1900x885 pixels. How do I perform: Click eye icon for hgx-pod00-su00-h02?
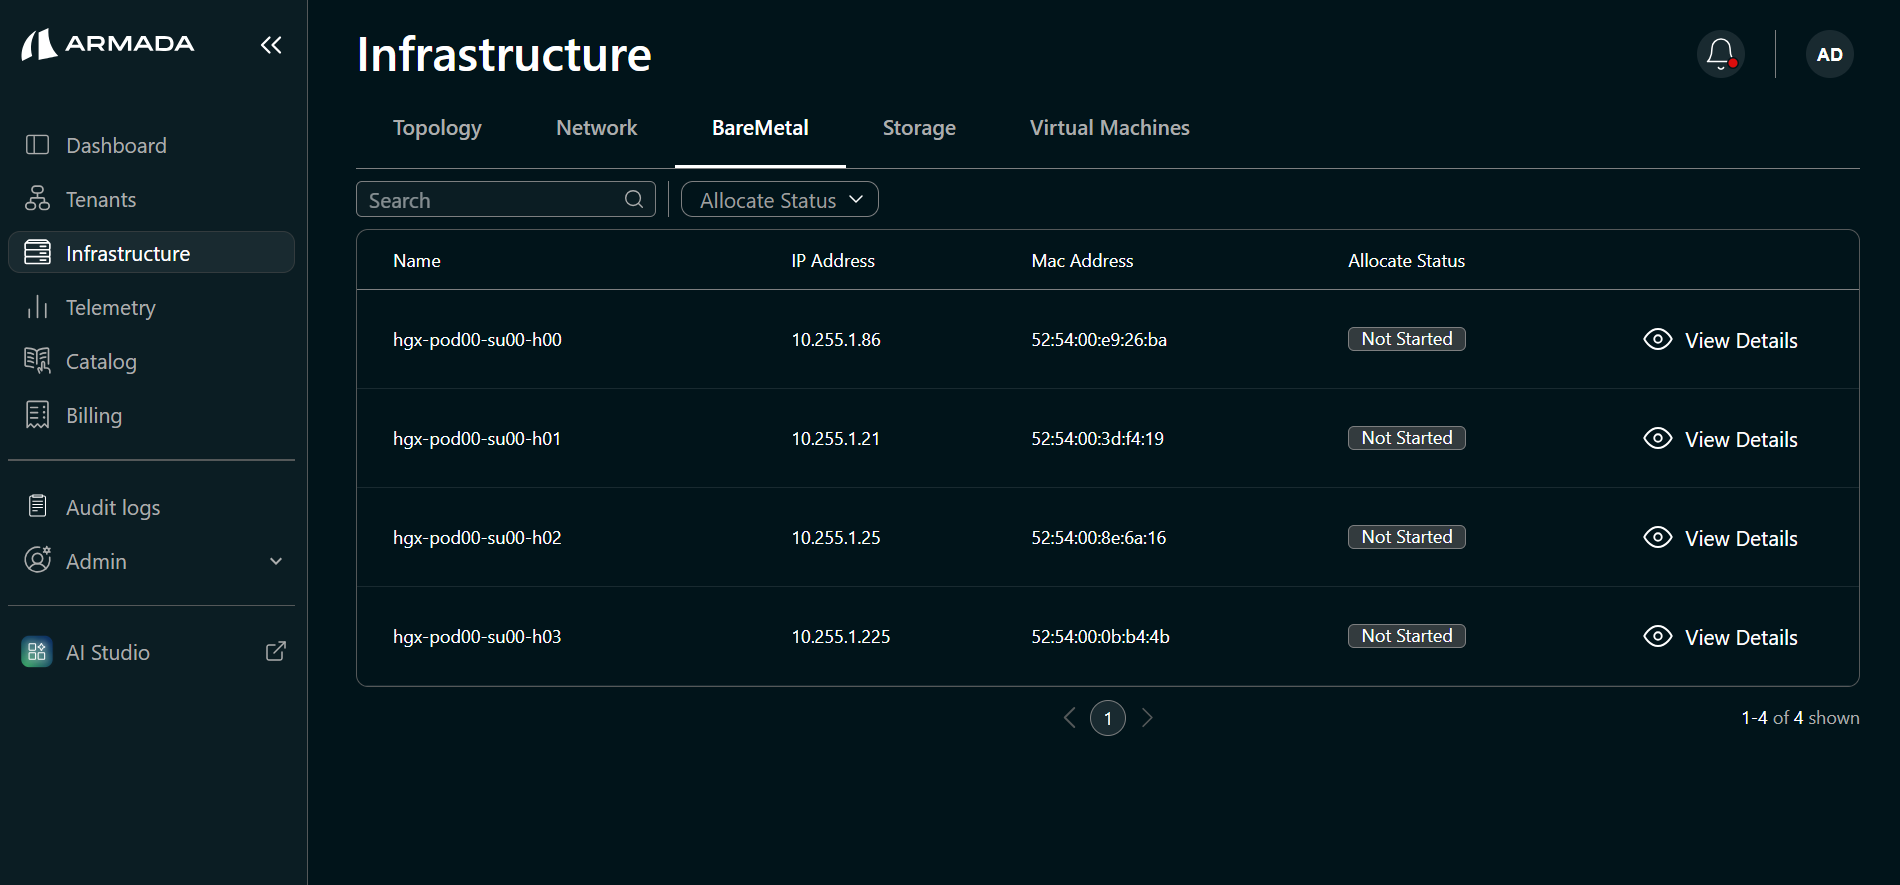1658,537
